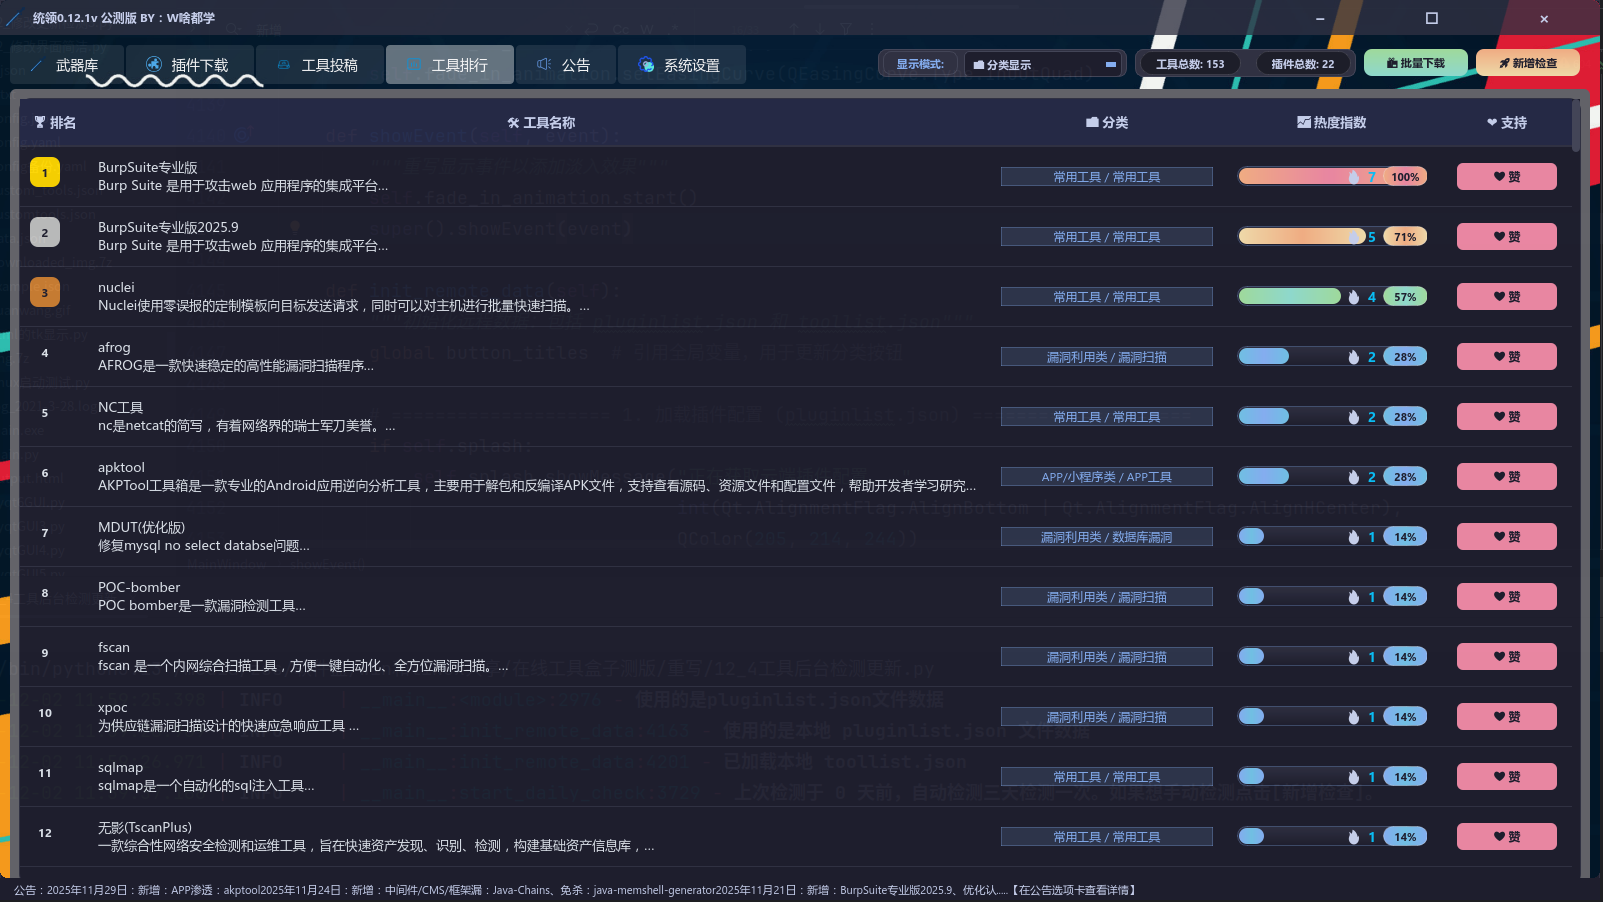Click the trophy icon in 排名 header

coord(40,122)
